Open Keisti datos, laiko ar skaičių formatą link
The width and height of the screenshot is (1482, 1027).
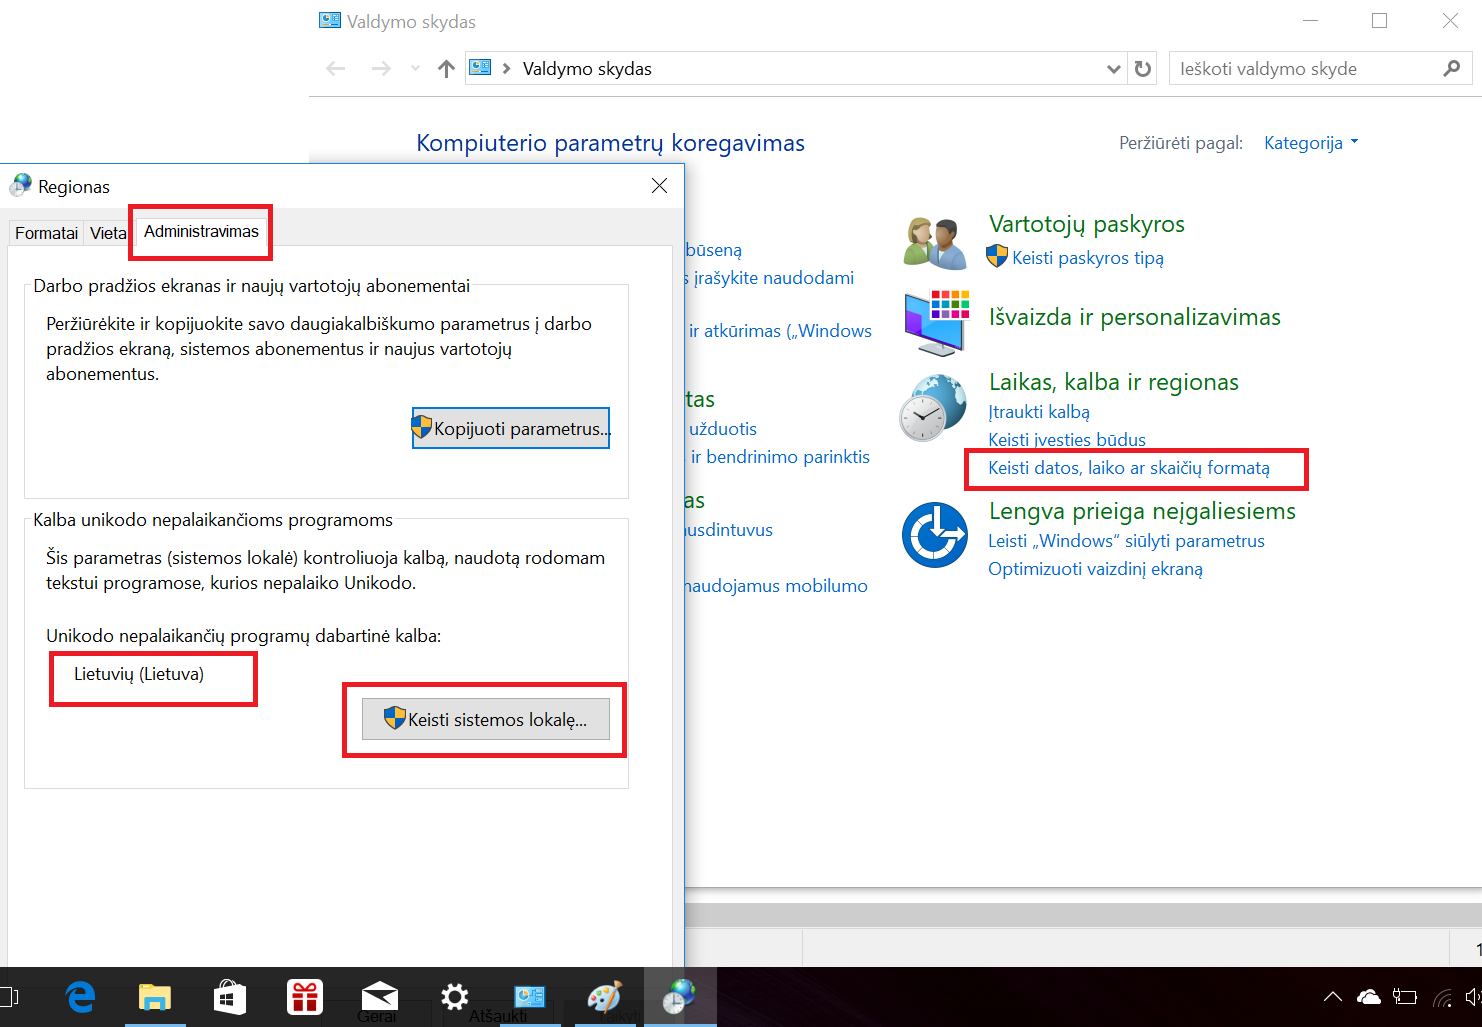(x=1128, y=468)
